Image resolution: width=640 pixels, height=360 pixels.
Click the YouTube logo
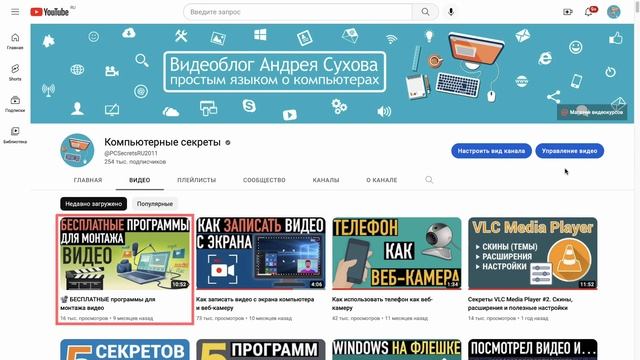click(49, 12)
